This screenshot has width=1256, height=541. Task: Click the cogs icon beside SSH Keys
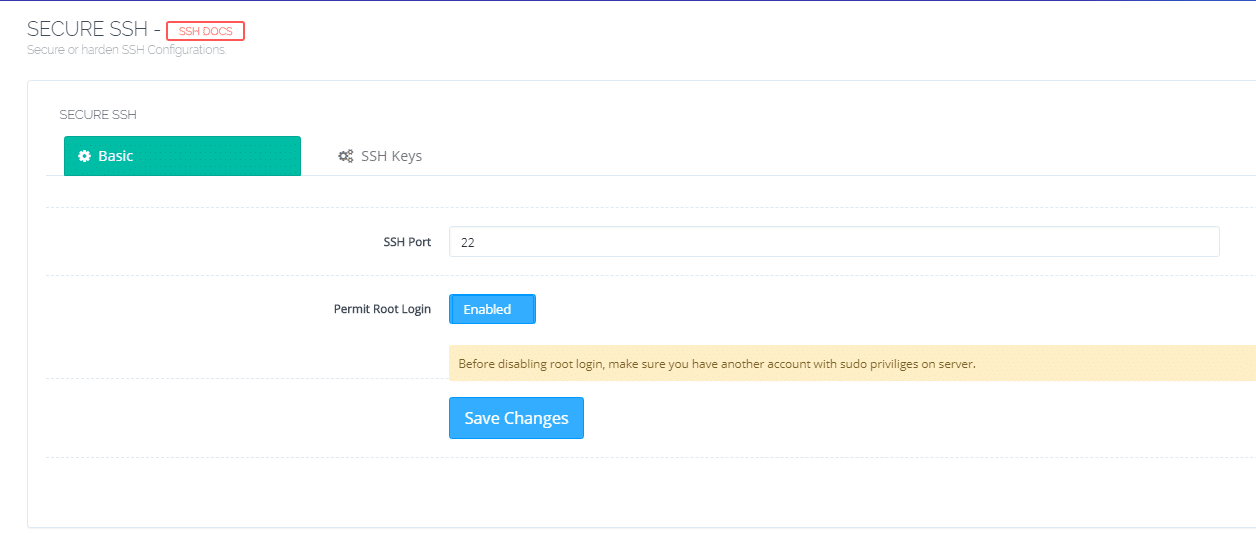346,156
